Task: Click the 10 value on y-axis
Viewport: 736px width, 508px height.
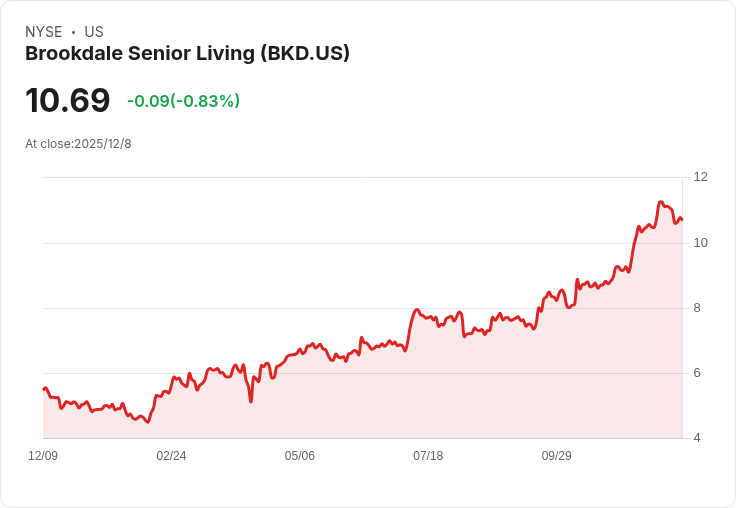Action: [701, 243]
